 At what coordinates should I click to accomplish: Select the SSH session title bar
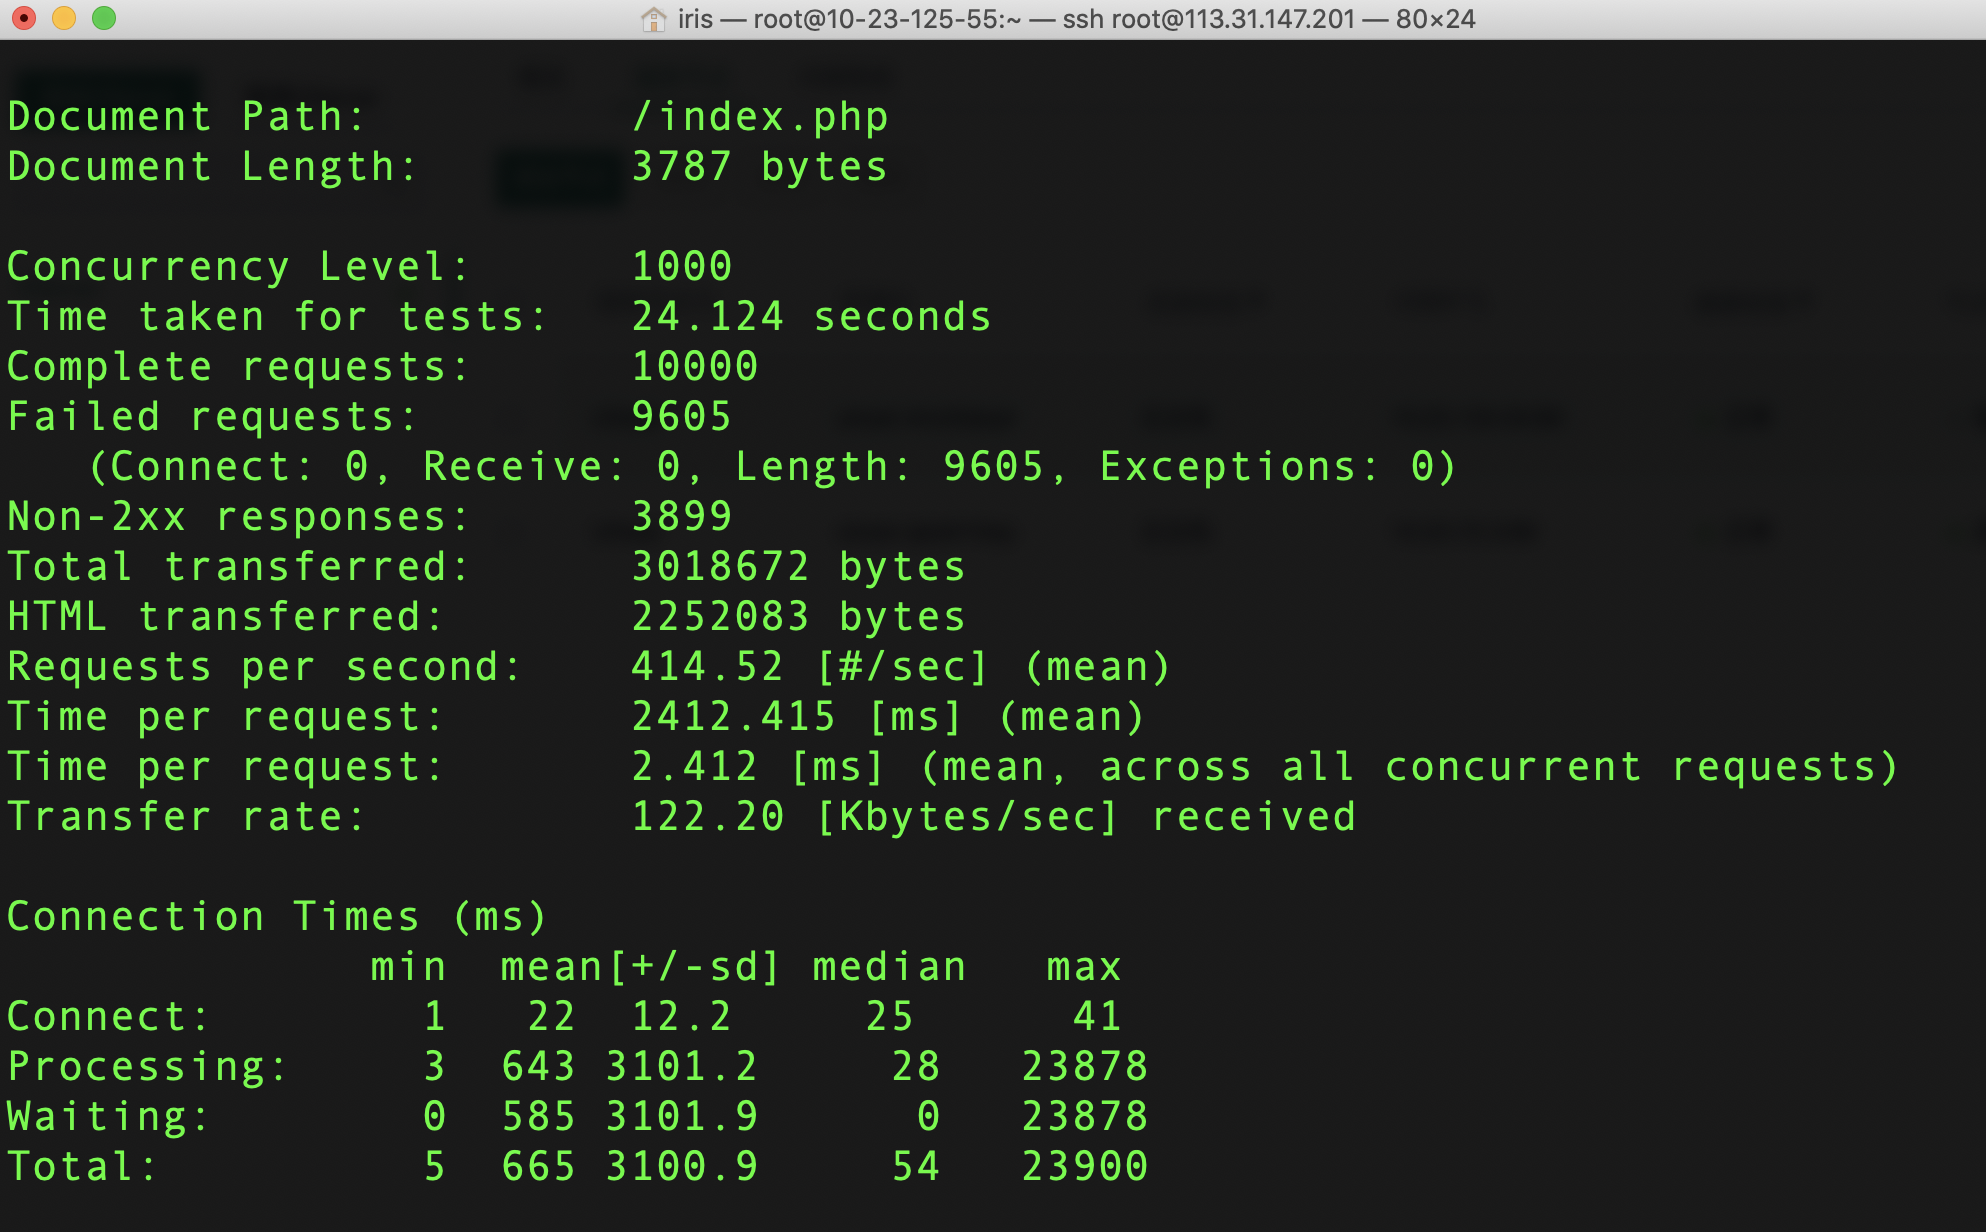[993, 17]
